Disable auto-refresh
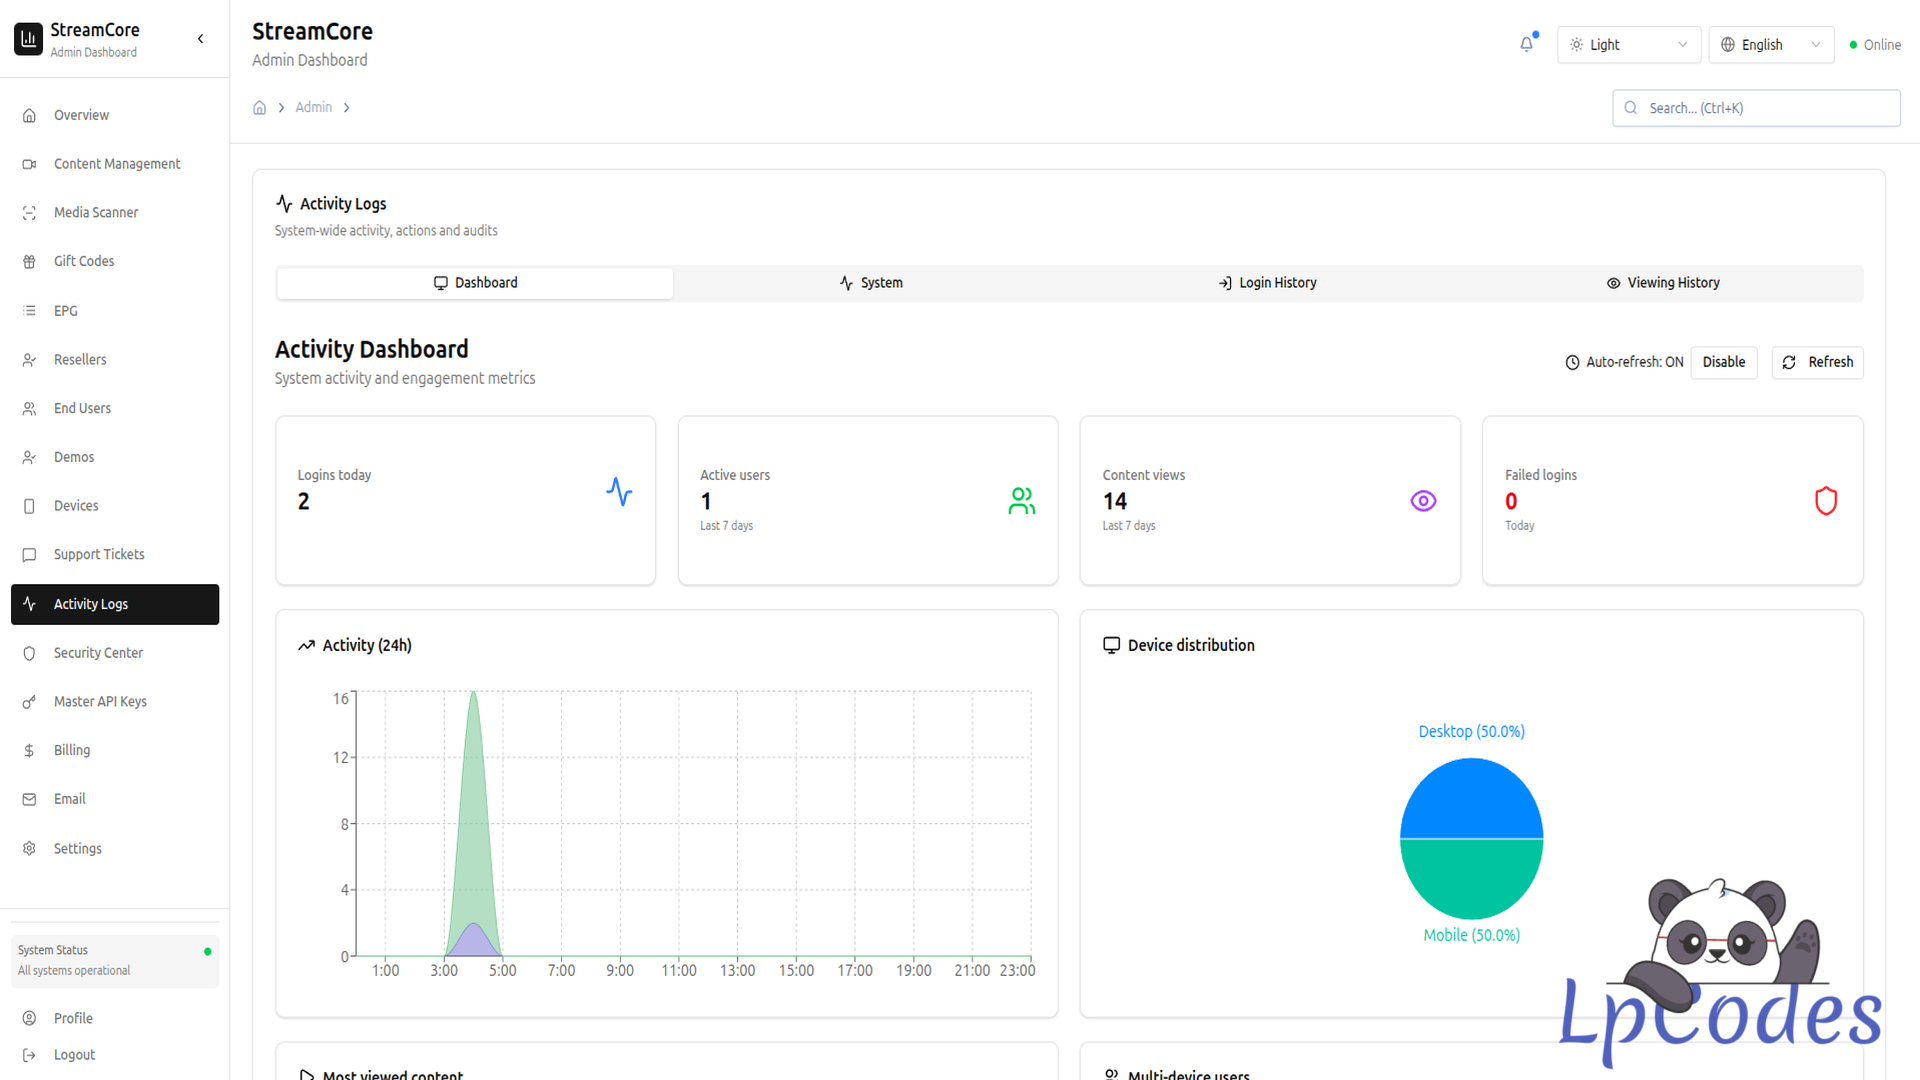The image size is (1920, 1080). coord(1723,362)
